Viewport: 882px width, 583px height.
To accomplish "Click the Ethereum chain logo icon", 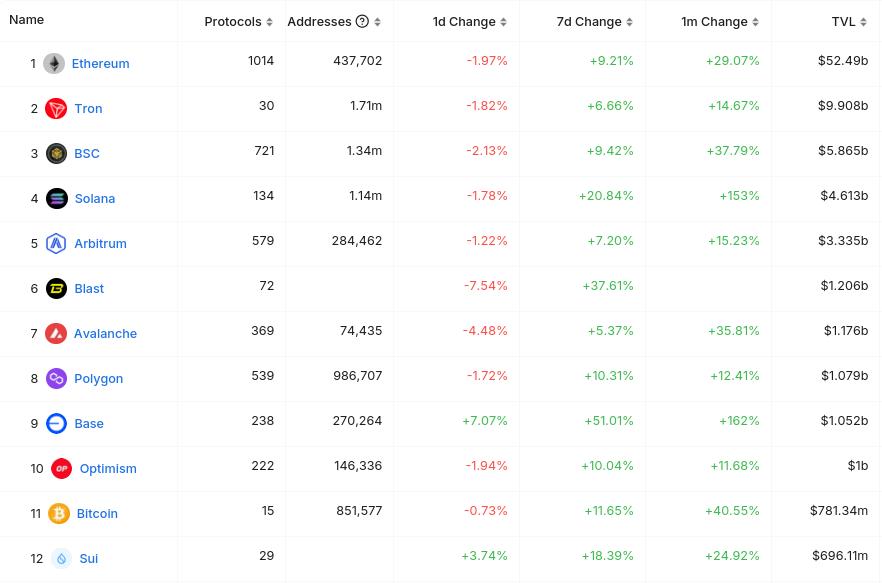I will click(x=54, y=63).
